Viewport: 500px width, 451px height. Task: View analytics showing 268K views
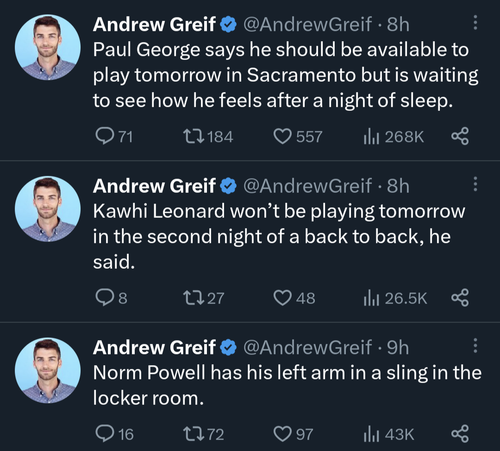click(394, 137)
